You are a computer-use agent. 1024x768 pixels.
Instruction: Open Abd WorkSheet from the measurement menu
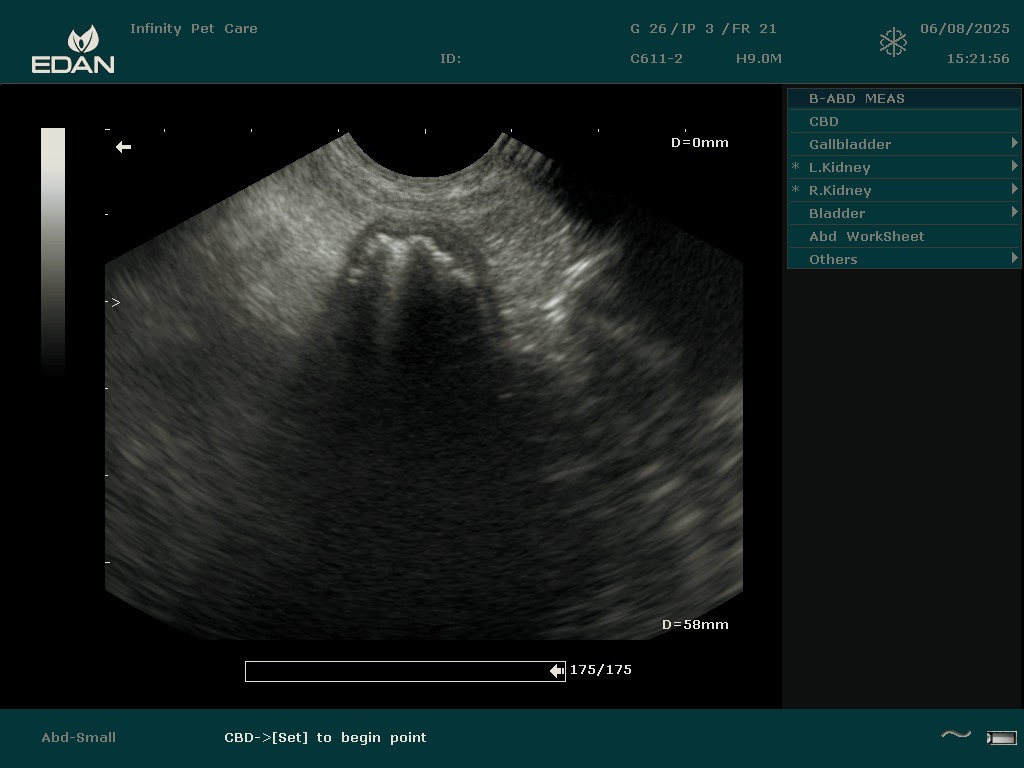[x=866, y=236]
